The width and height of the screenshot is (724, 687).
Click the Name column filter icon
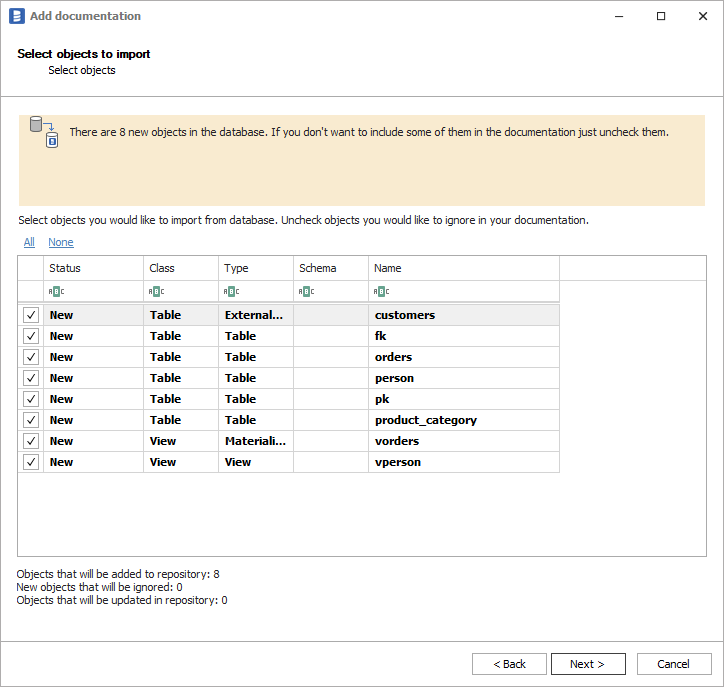tap(381, 292)
